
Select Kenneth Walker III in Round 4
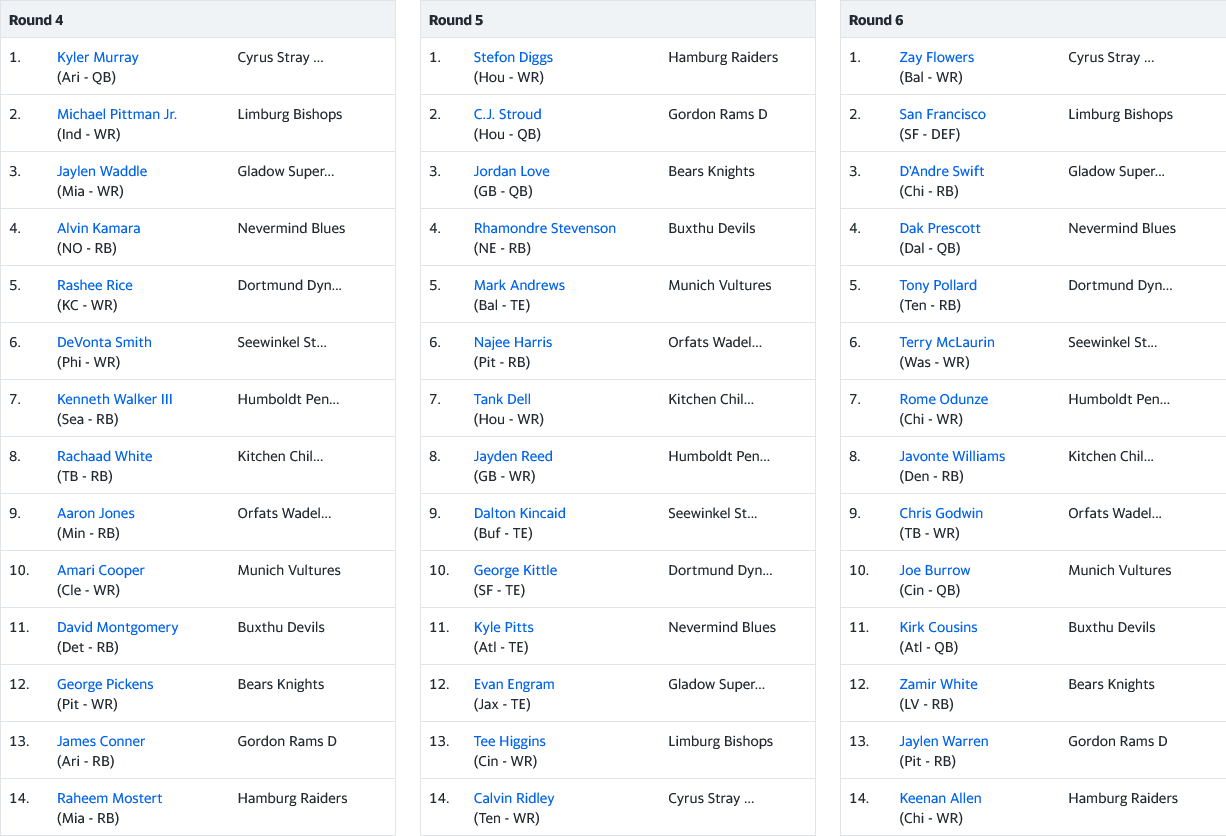pyautogui.click(x=114, y=399)
